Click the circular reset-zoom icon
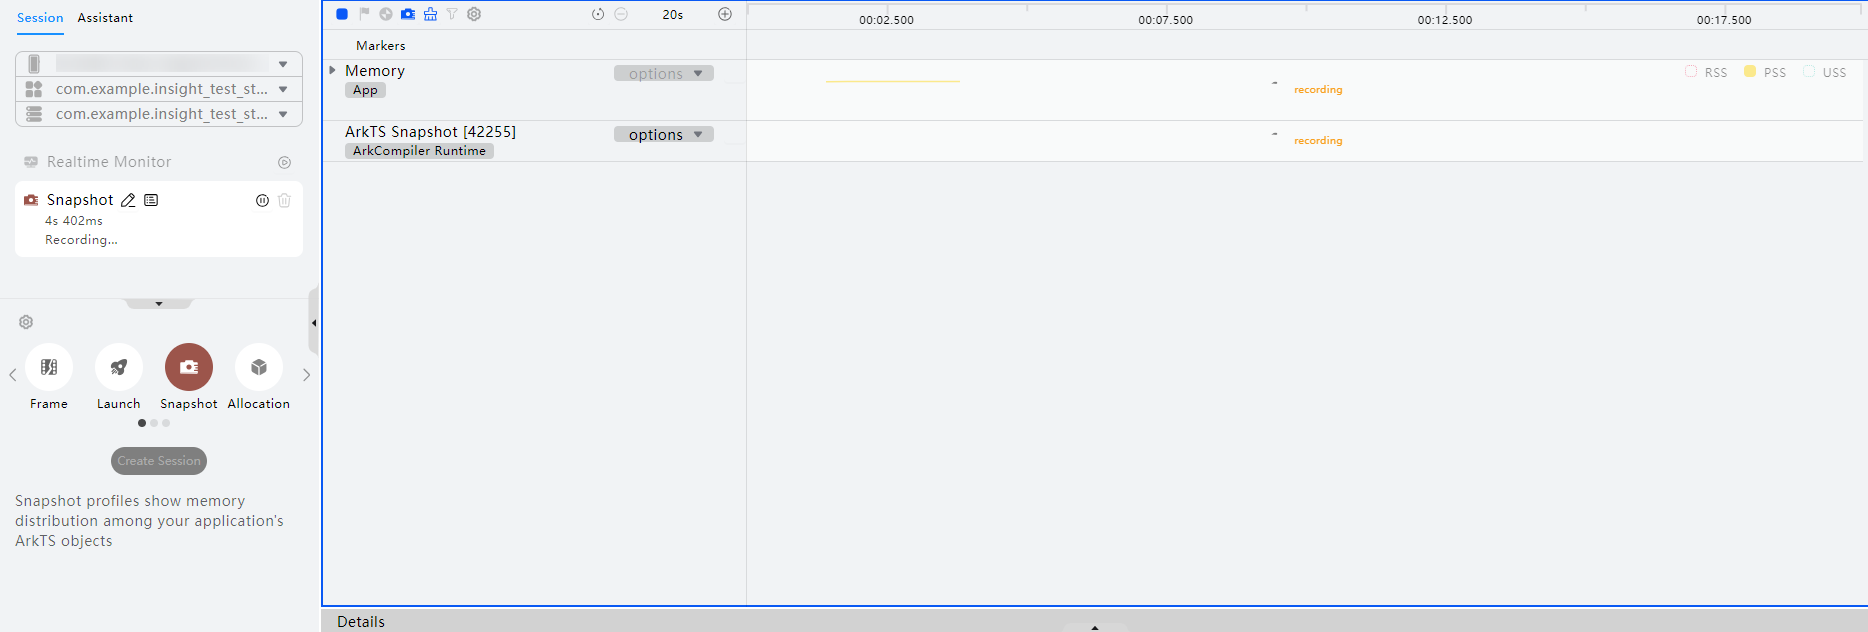 598,14
